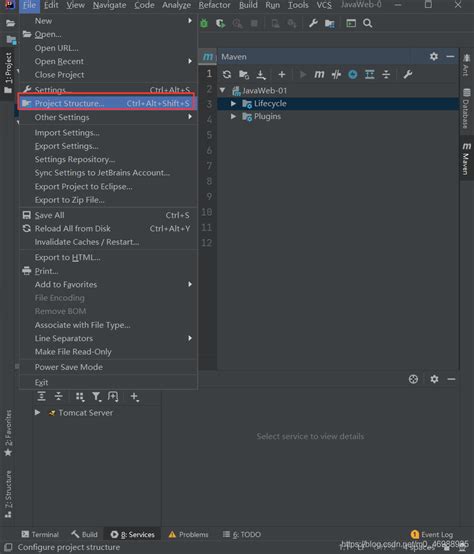Open Maven panel gear options
Screen dimensions: 474x554
click(434, 57)
